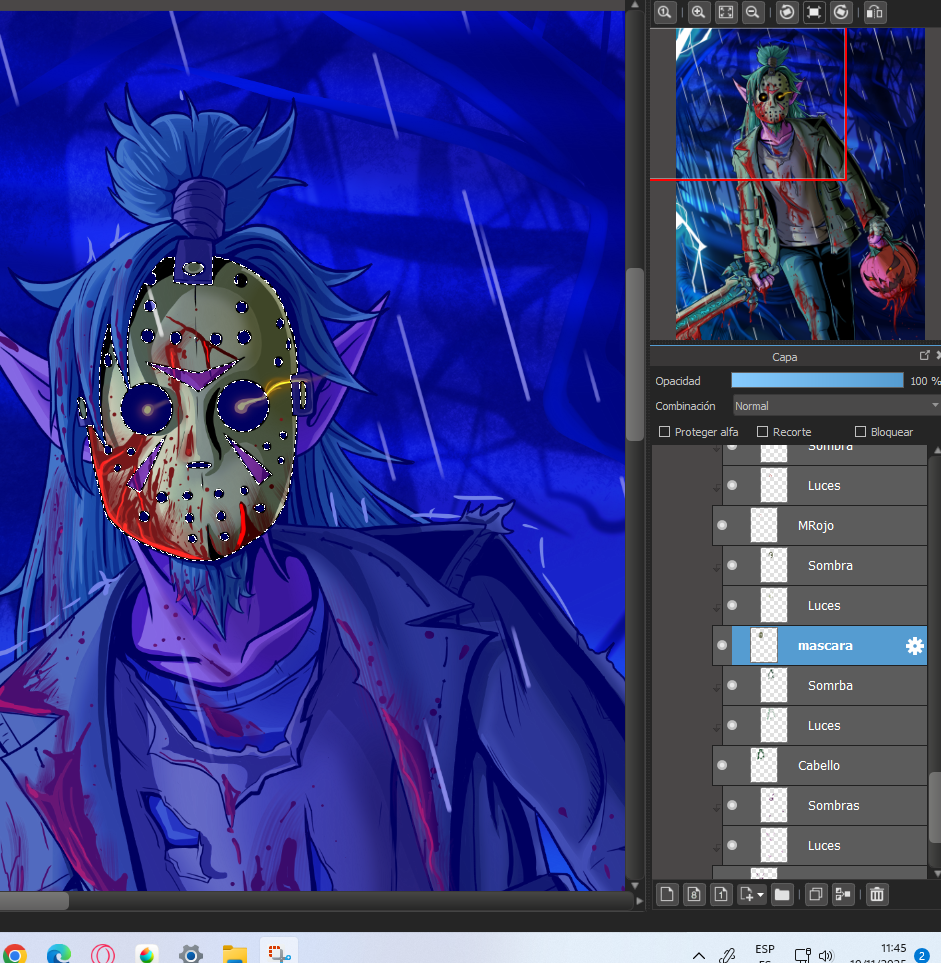Enable the Recorte clipping checkbox
This screenshot has height=963, width=941.
pyautogui.click(x=762, y=432)
